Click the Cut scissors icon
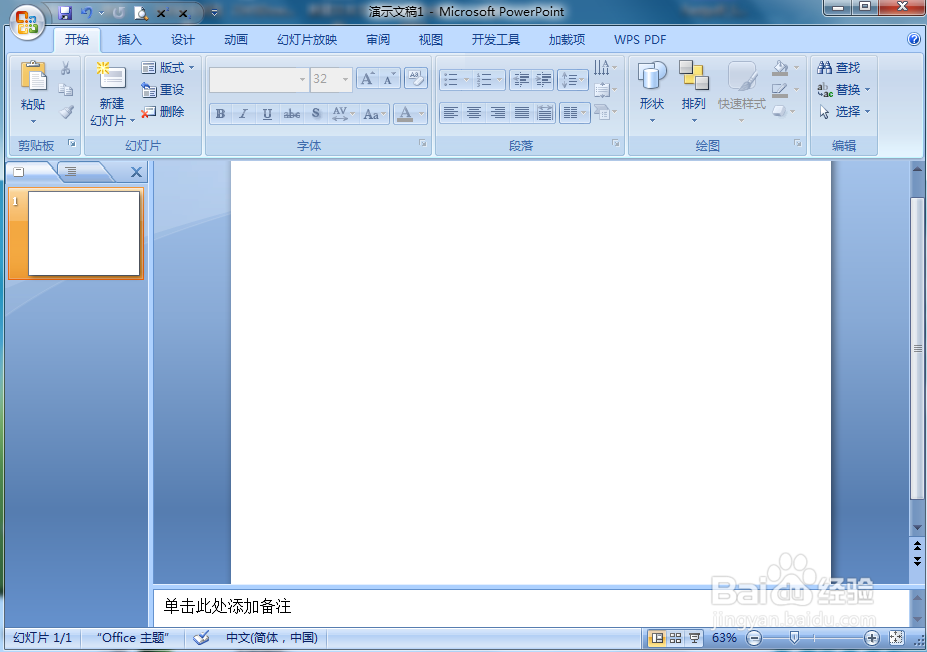Image resolution: width=927 pixels, height=652 pixels. pos(66,69)
